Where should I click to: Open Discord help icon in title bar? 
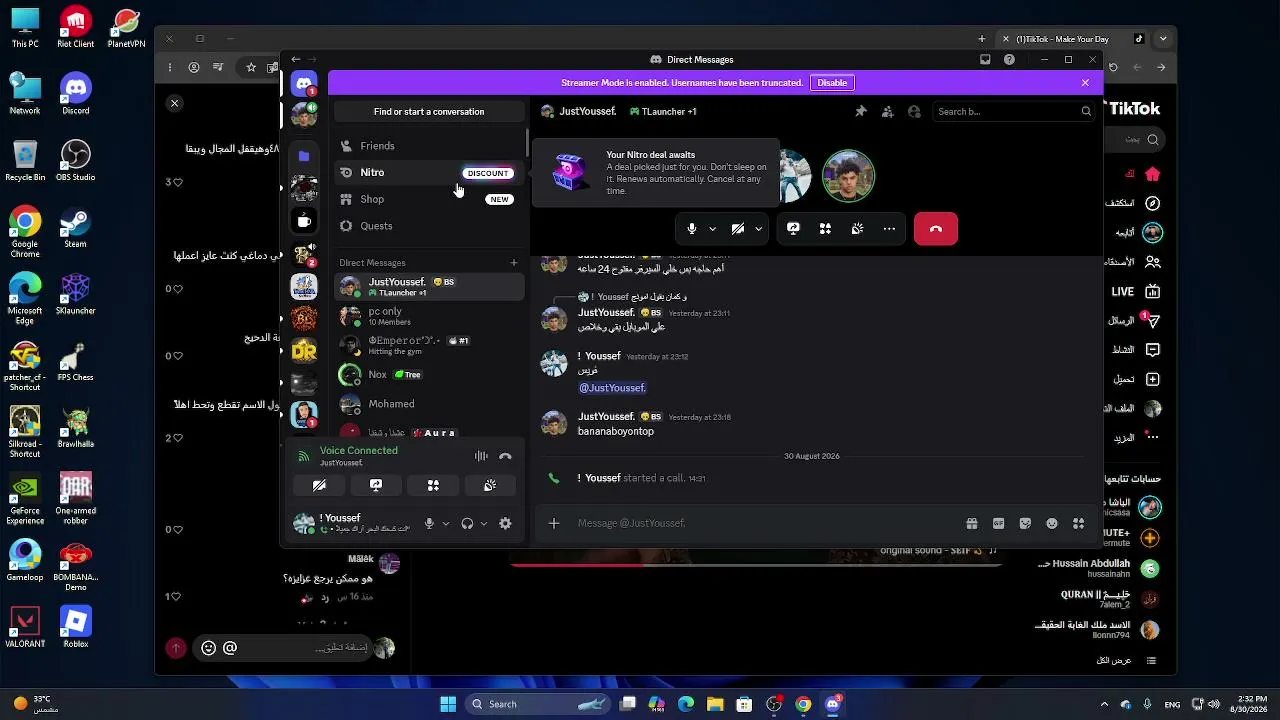click(x=1009, y=60)
